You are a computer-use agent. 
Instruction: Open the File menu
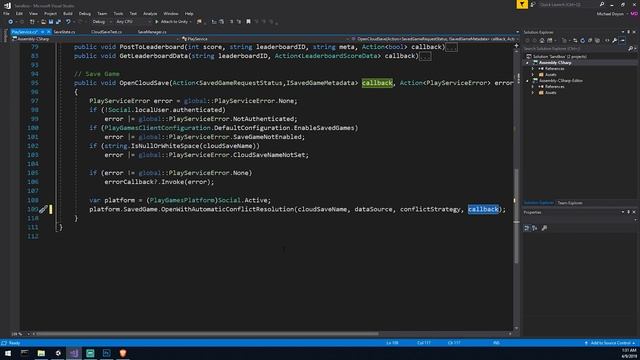pyautogui.click(x=6, y=13)
